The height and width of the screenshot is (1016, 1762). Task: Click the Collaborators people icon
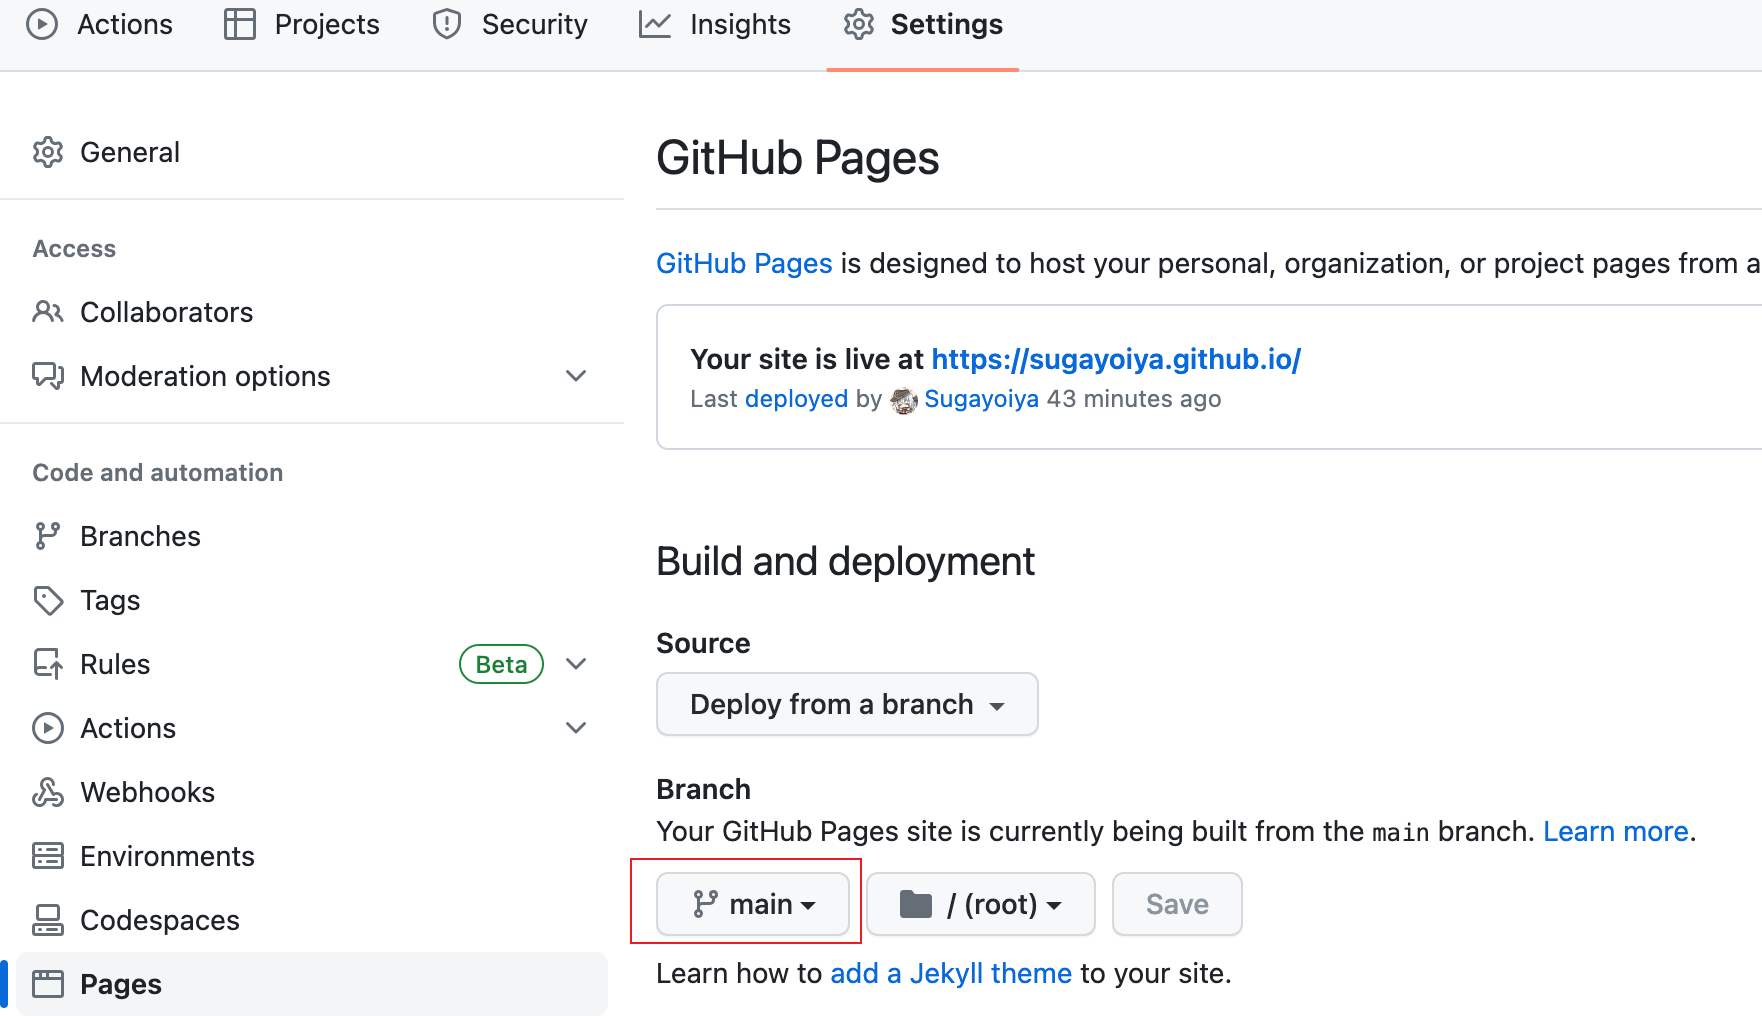coord(48,312)
